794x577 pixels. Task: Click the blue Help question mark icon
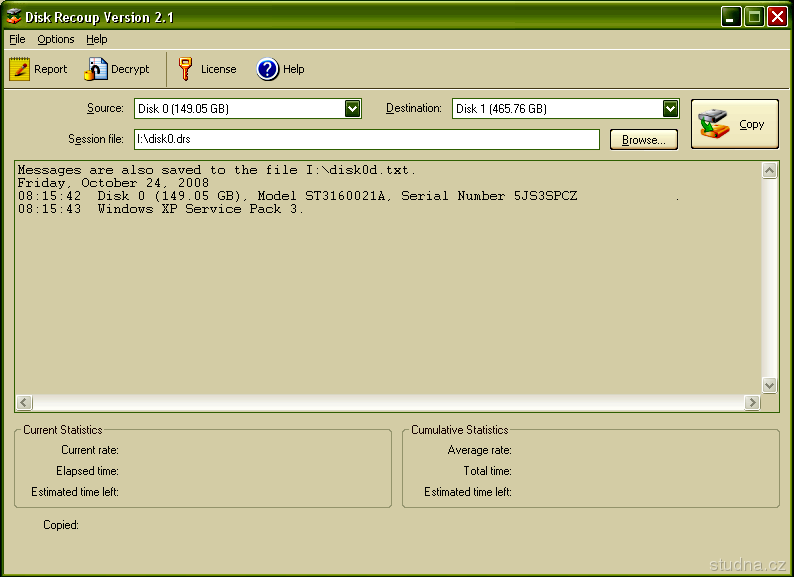click(267, 69)
